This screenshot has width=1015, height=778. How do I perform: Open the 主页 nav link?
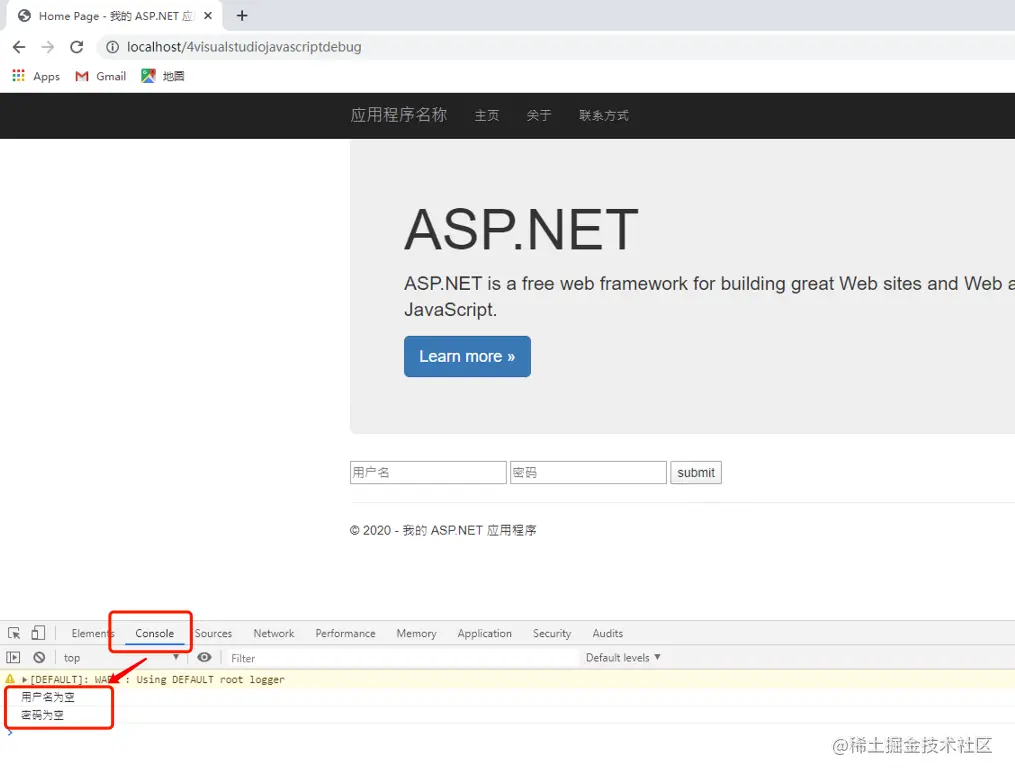pyautogui.click(x=487, y=115)
